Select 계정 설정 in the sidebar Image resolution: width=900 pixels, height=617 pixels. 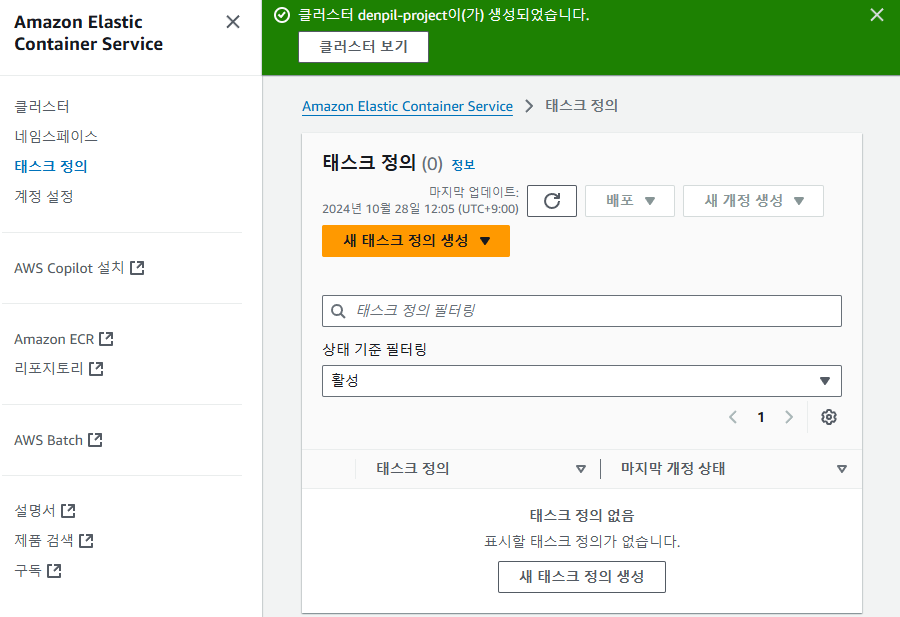click(x=44, y=196)
